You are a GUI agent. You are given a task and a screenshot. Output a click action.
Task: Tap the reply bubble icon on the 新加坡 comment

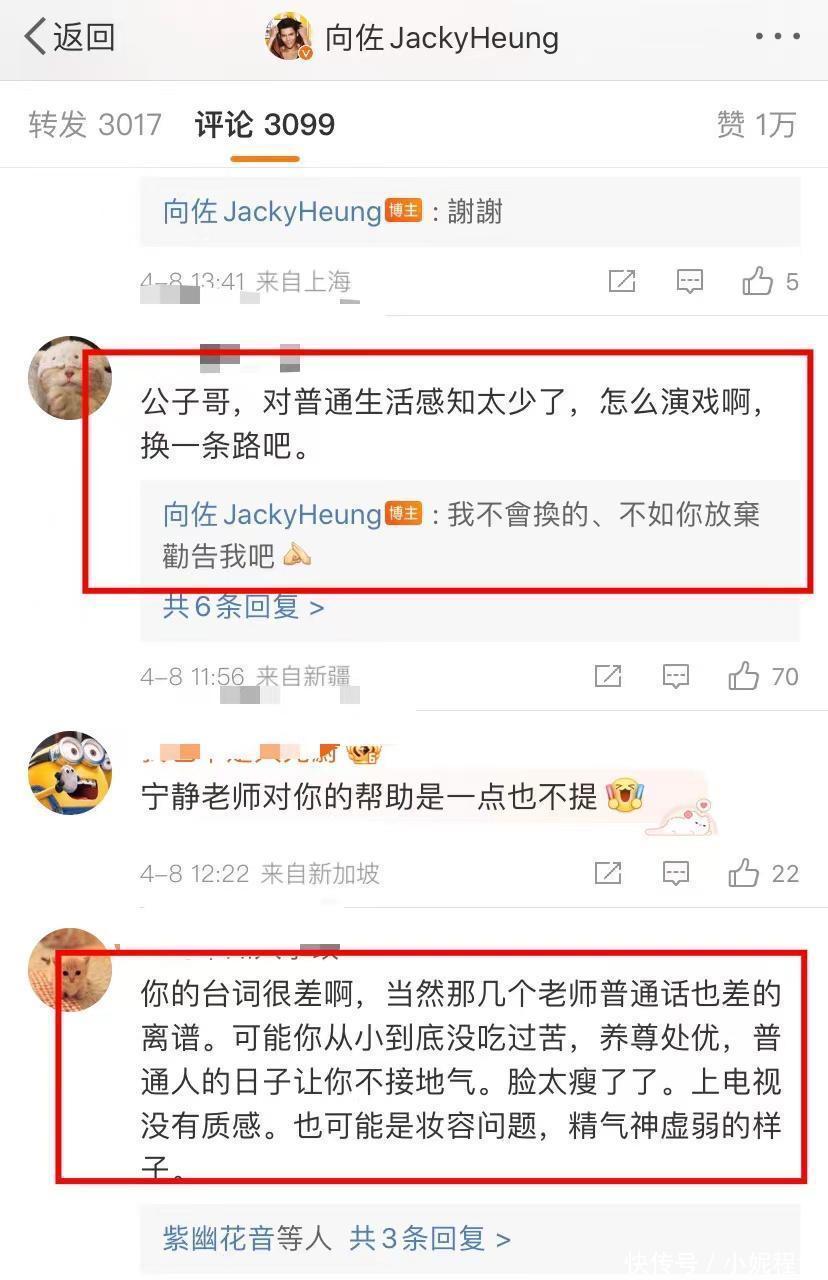pyautogui.click(x=675, y=873)
